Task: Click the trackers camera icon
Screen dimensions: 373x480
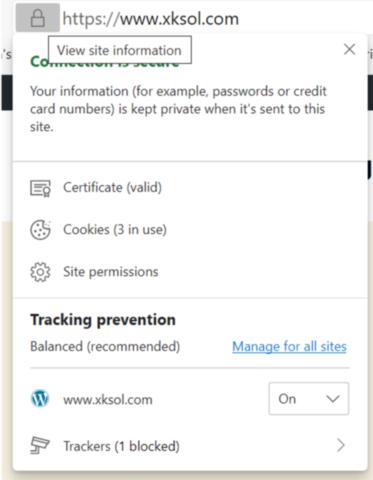Action: pos(40,446)
